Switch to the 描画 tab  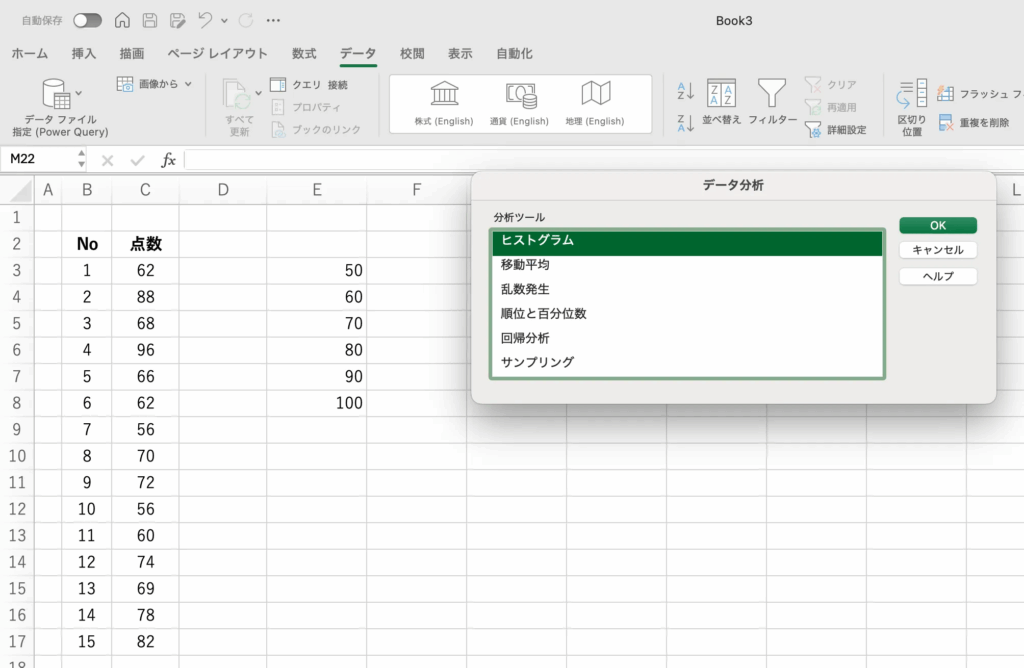click(x=132, y=54)
